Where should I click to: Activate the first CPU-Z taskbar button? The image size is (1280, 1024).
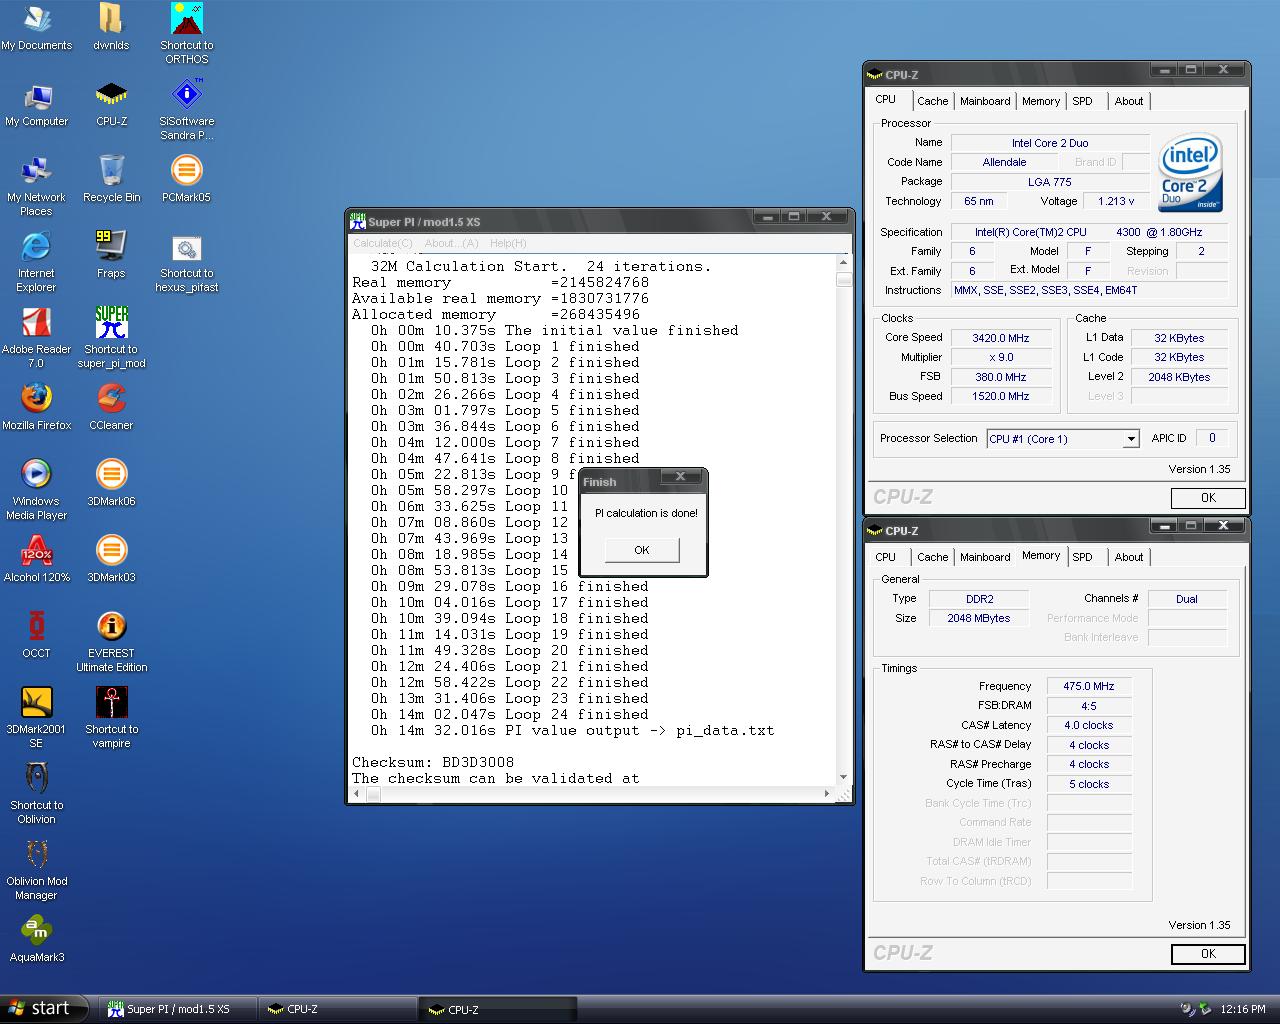pyautogui.click(x=338, y=1009)
